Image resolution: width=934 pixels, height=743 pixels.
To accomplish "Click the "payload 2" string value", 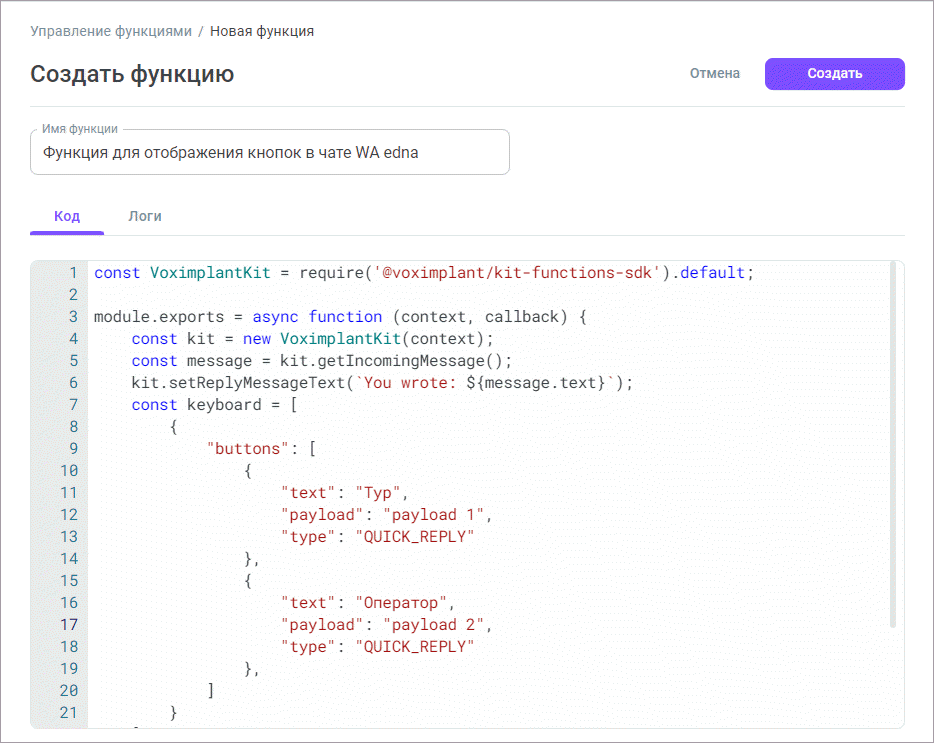I will 433,625.
